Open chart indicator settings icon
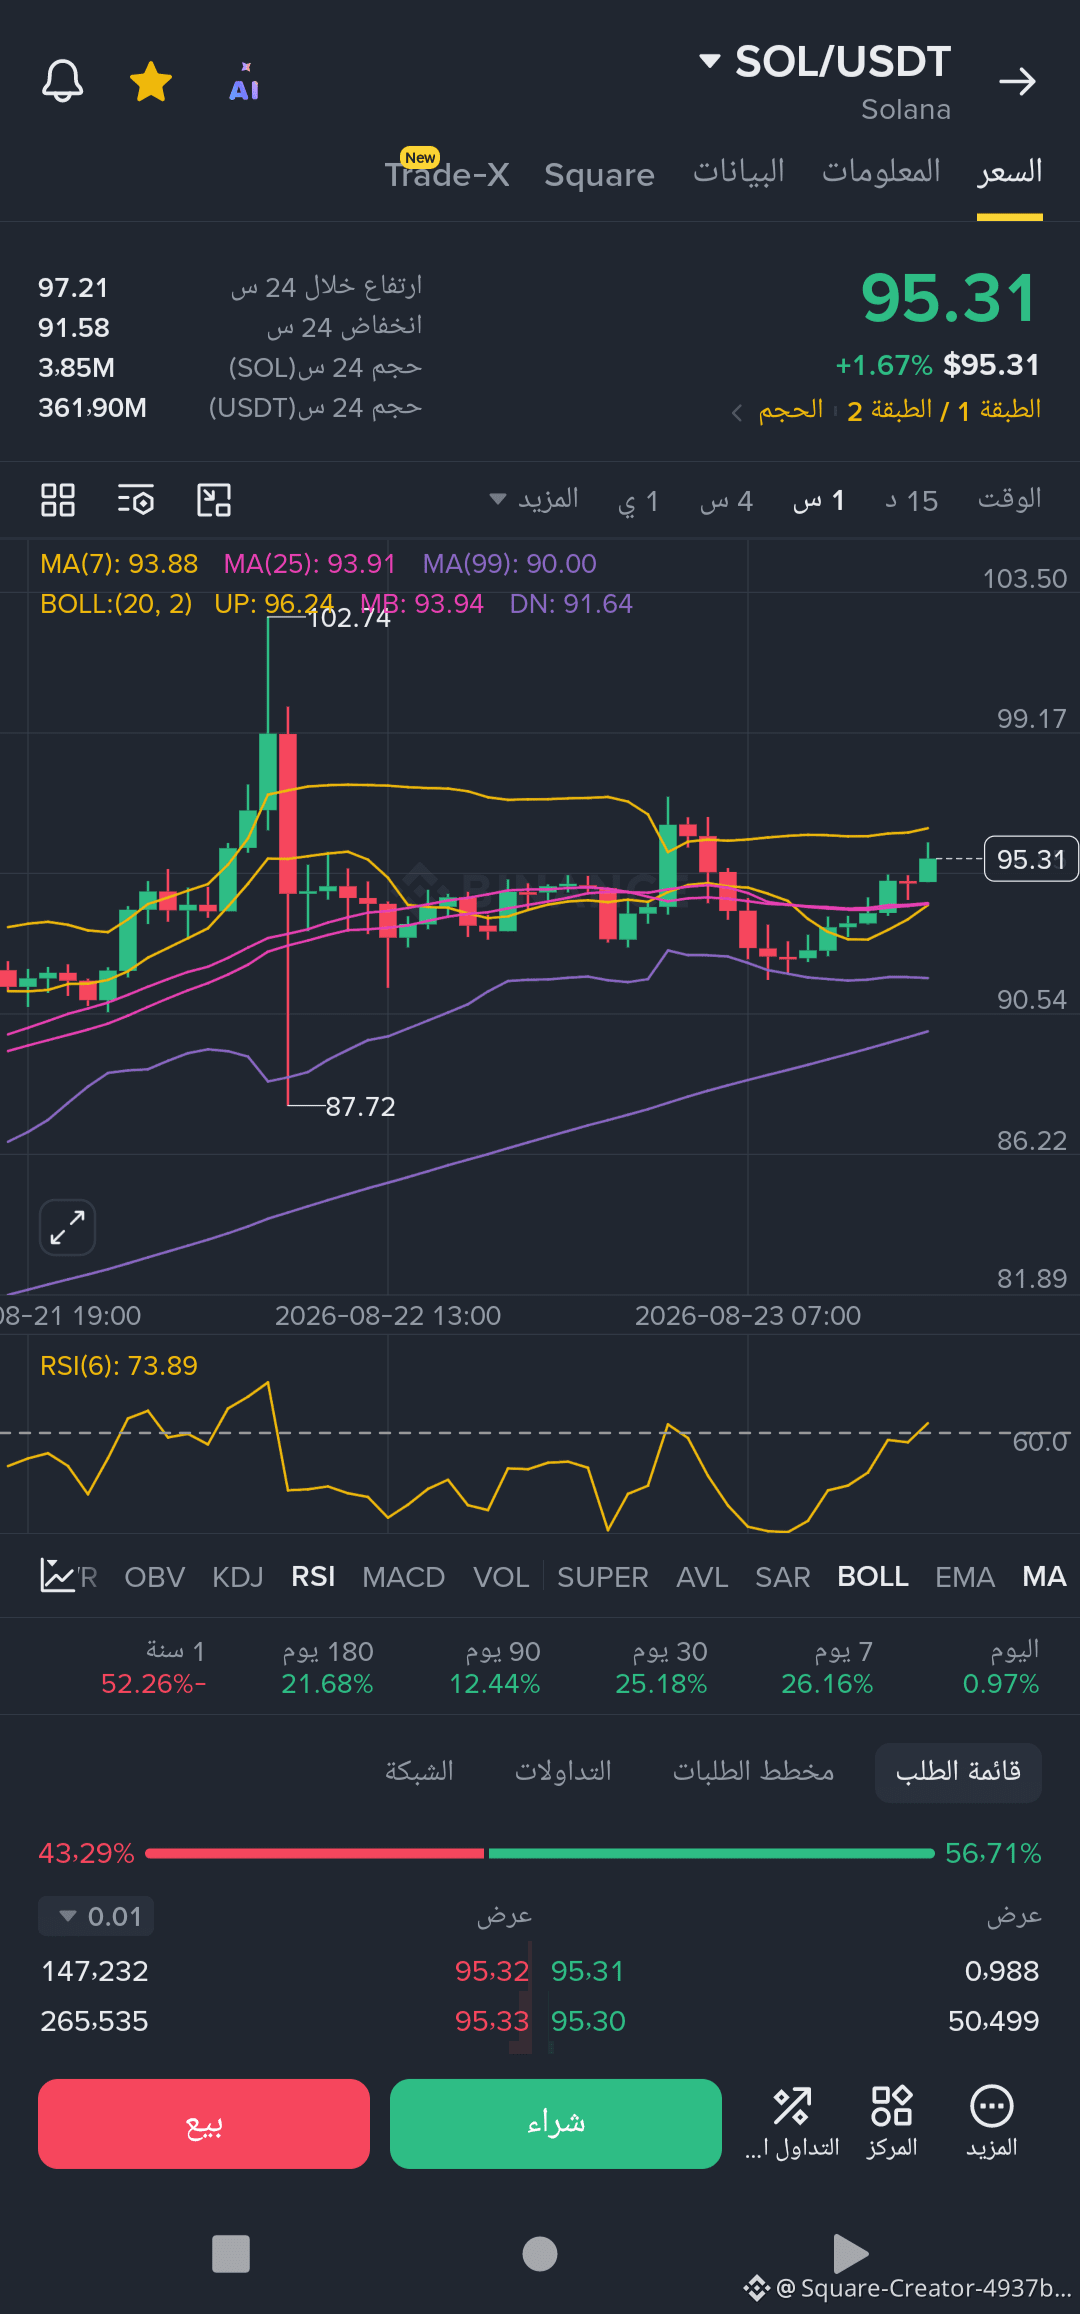Viewport: 1080px width, 2314px height. click(136, 500)
